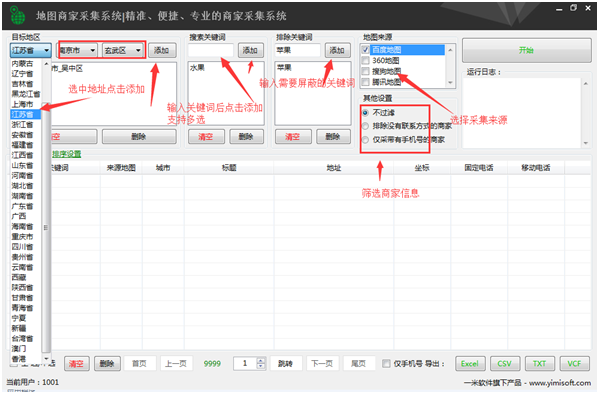Click the 来源地图 column header

121,168
